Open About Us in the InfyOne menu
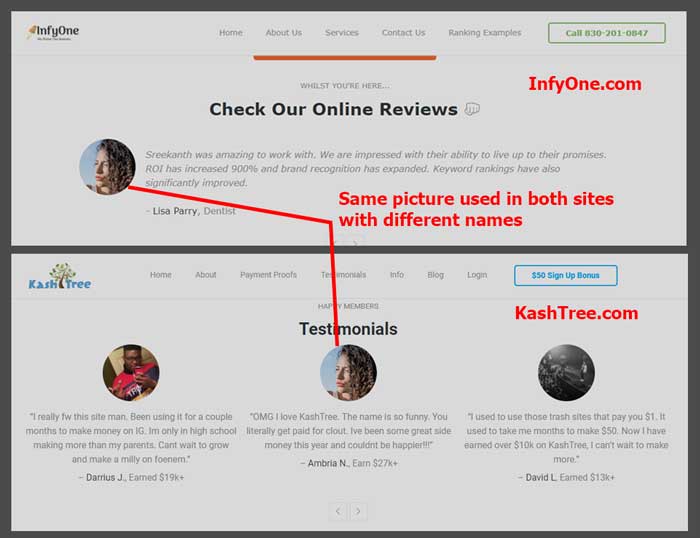The image size is (700, 538). click(x=283, y=33)
